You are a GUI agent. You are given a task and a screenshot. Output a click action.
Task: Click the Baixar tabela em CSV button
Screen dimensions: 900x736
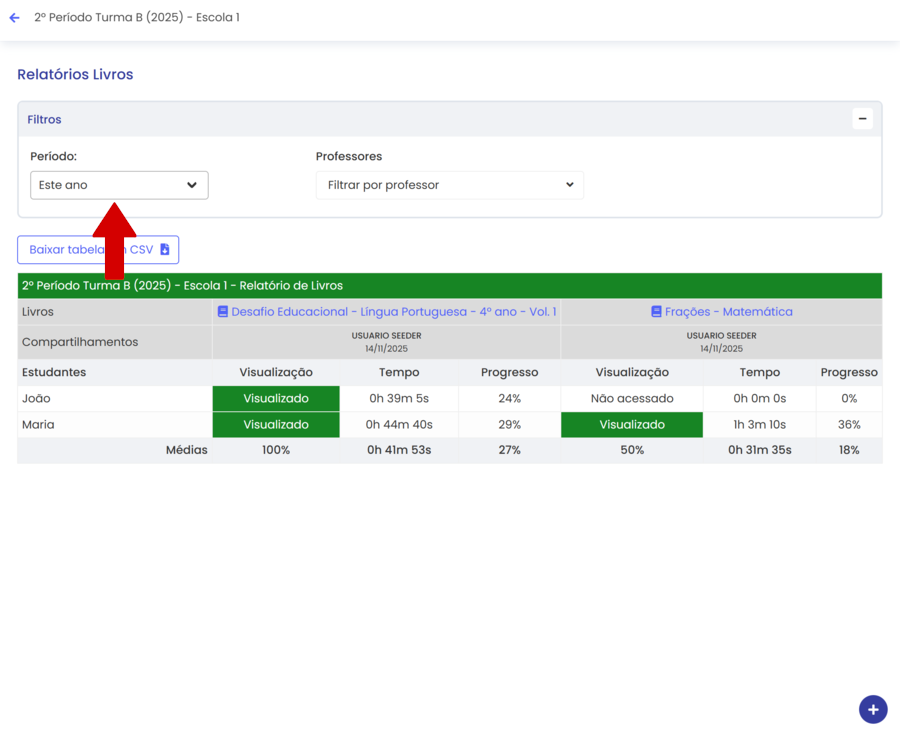click(x=97, y=250)
